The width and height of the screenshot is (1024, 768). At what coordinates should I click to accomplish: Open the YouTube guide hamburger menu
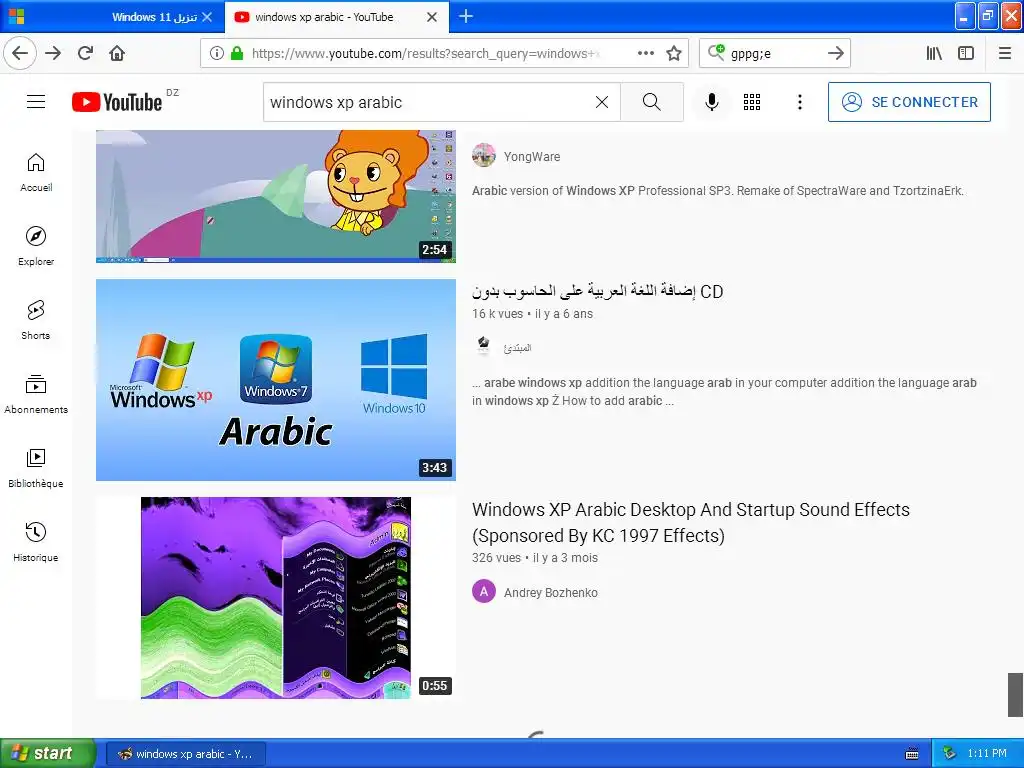coord(36,102)
